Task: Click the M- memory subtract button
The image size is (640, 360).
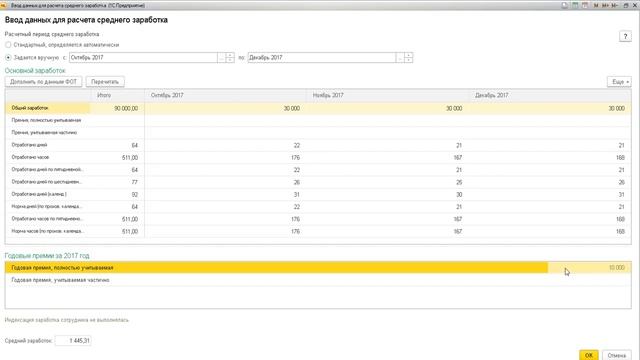Action: click(614, 5)
